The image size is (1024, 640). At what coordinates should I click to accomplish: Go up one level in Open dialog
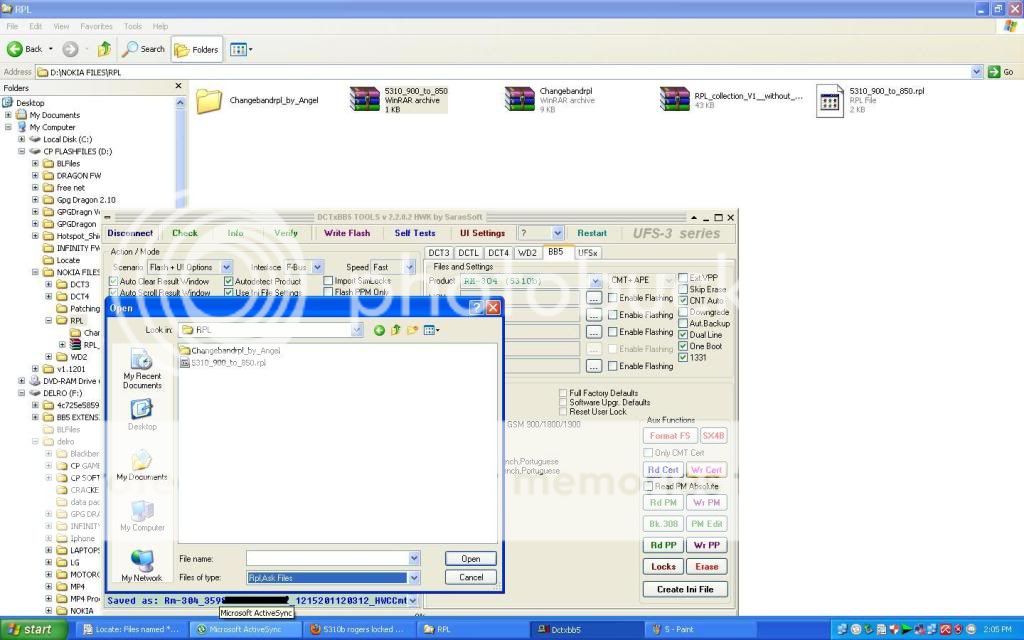[x=396, y=330]
